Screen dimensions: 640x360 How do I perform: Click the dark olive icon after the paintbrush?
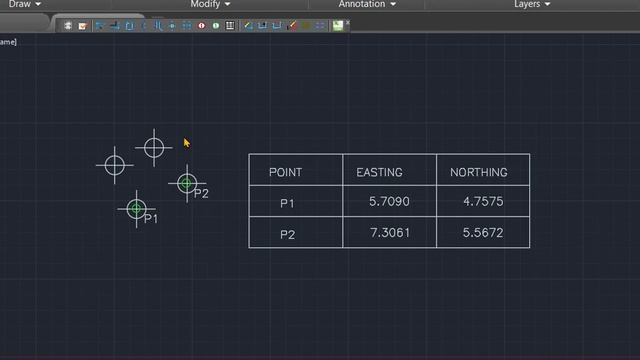(x=306, y=26)
